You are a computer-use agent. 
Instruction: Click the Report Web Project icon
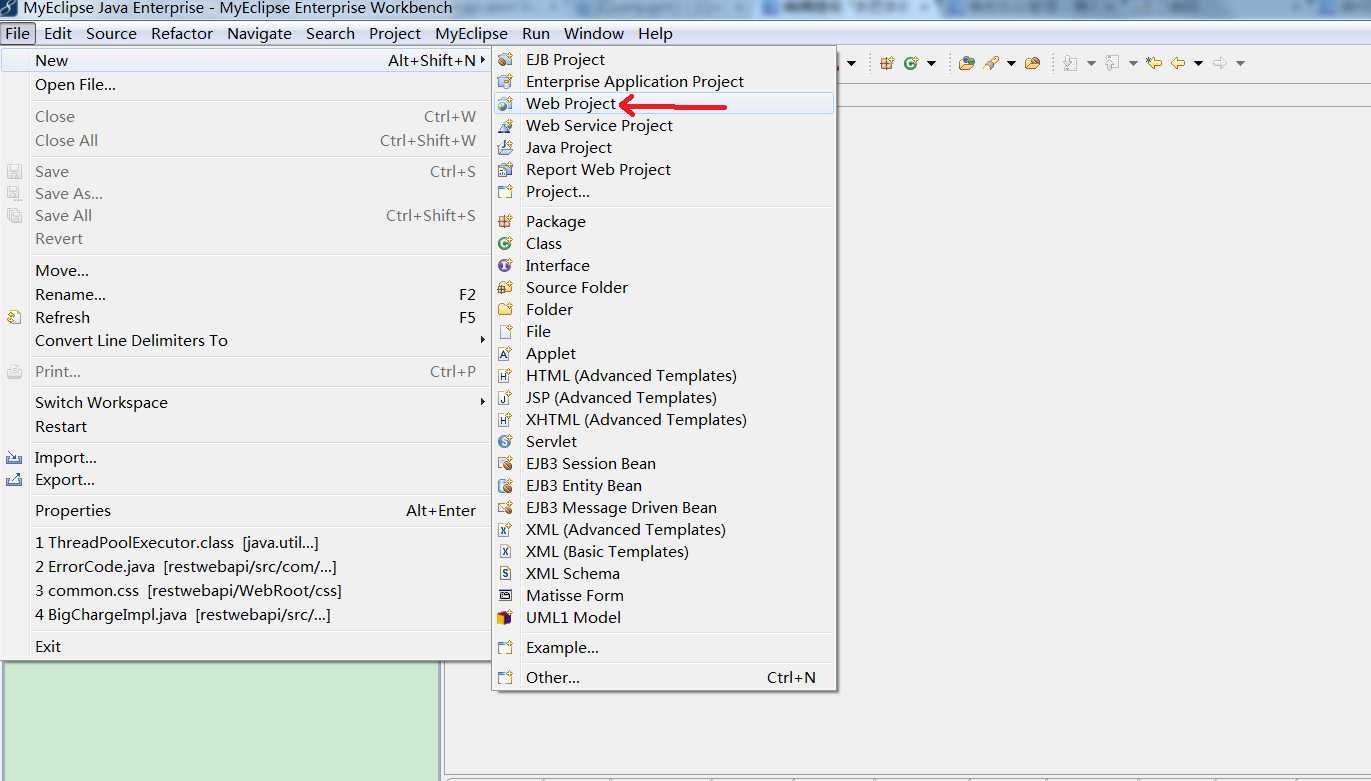(506, 169)
